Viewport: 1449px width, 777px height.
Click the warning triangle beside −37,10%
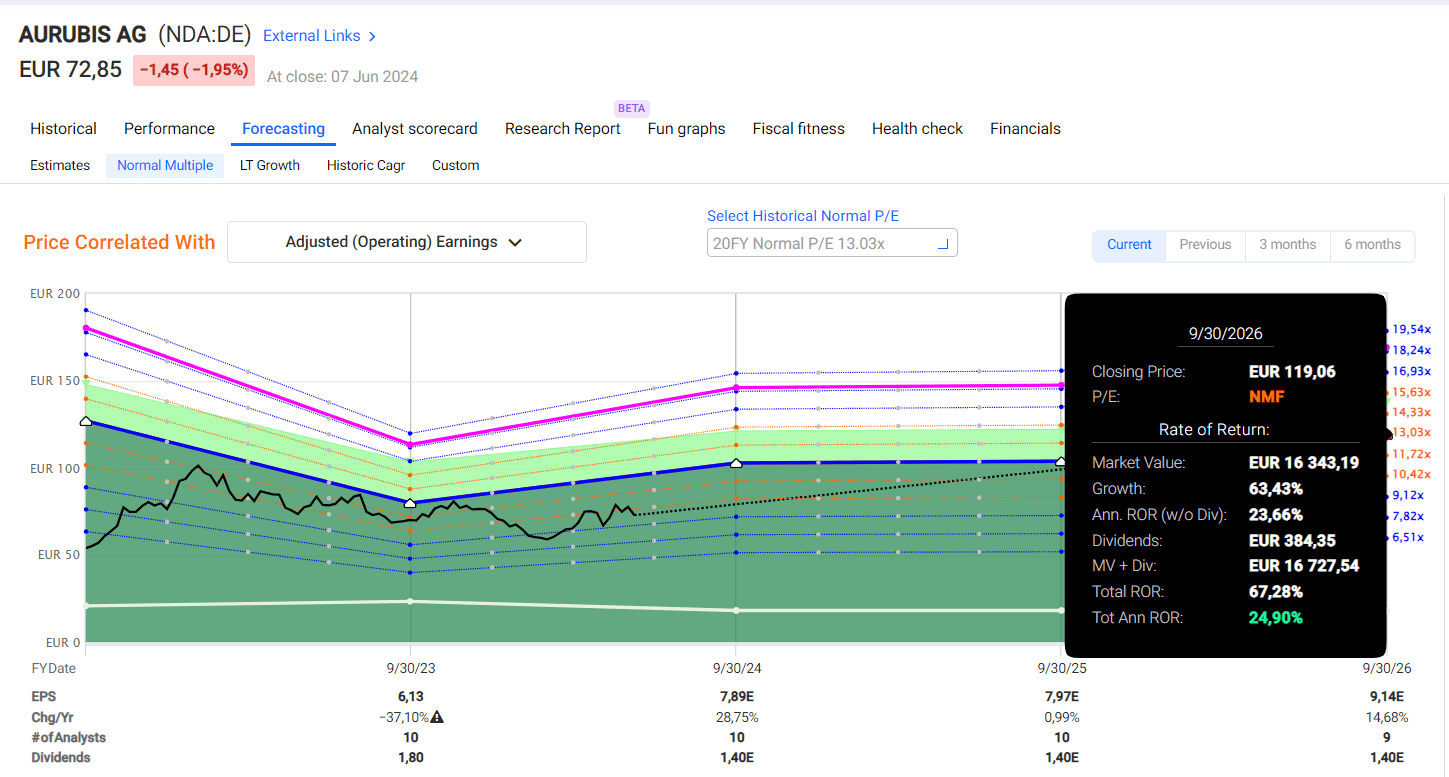[437, 717]
